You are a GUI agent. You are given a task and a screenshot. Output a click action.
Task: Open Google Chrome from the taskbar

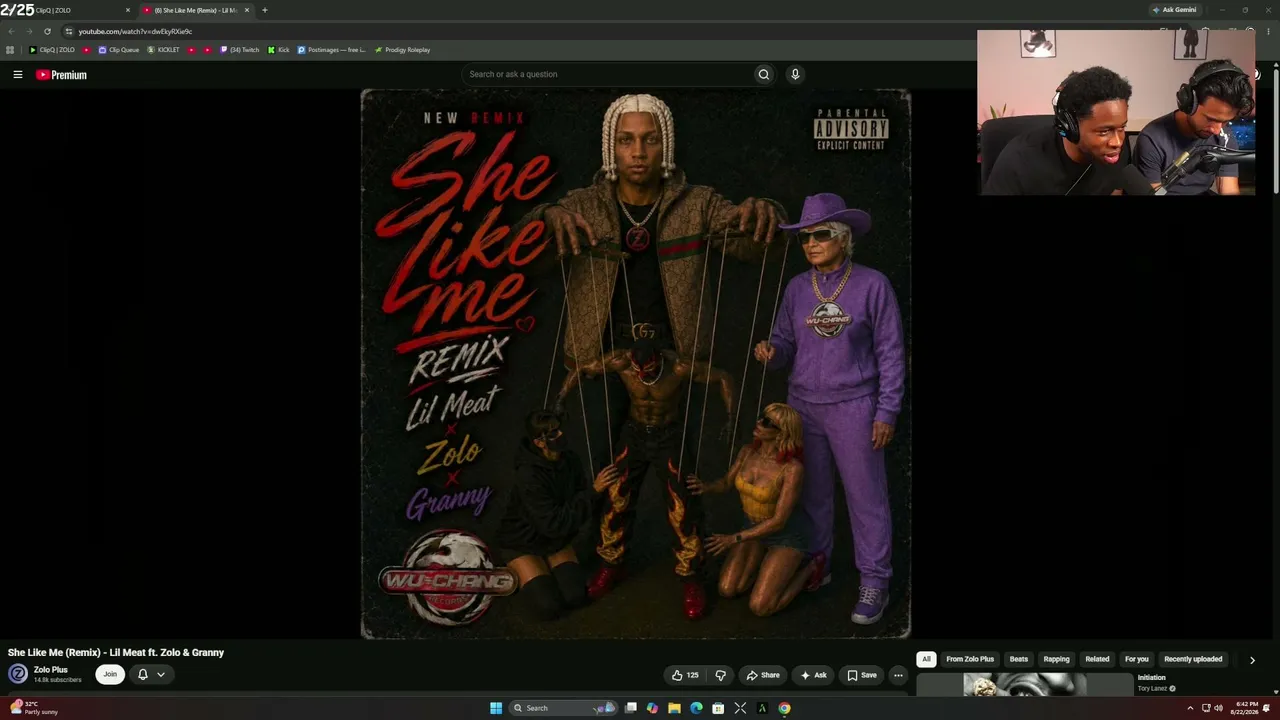tap(784, 708)
